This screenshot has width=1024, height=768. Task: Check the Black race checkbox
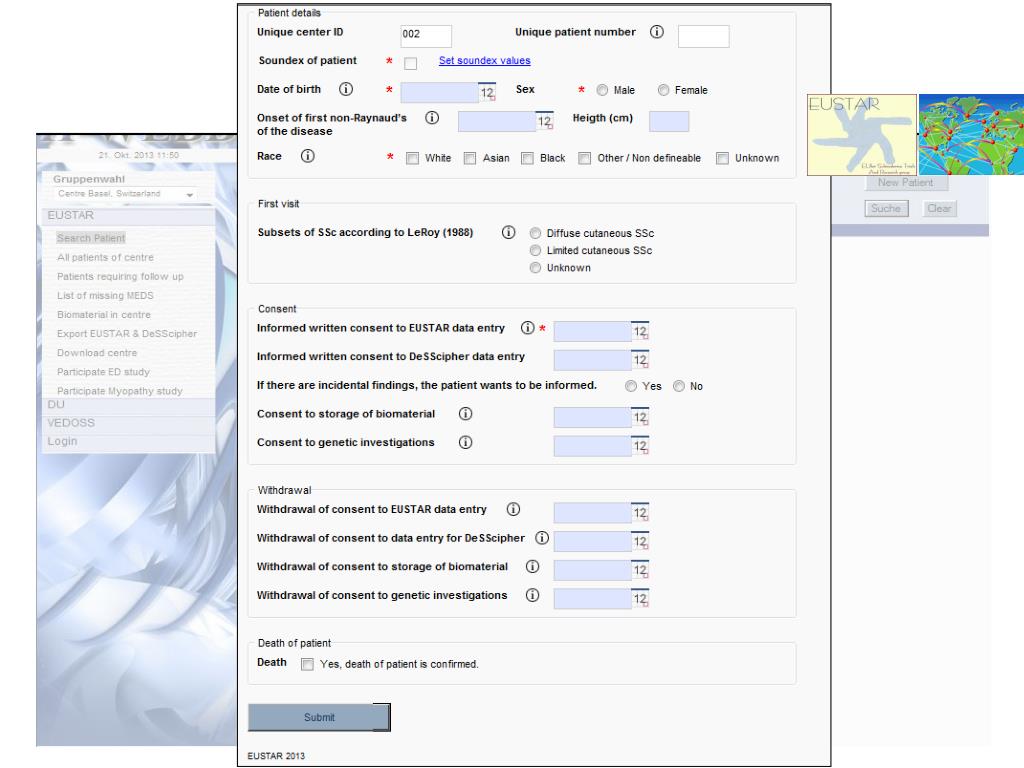click(x=527, y=158)
